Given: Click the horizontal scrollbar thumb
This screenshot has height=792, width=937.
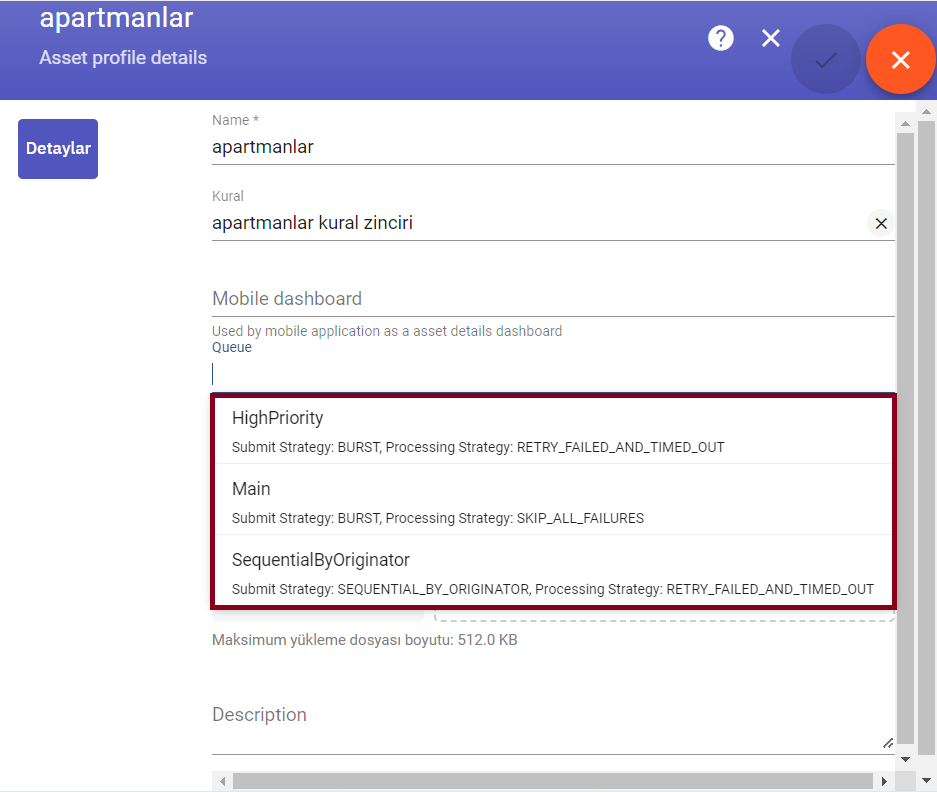Looking at the screenshot, I should tap(553, 781).
